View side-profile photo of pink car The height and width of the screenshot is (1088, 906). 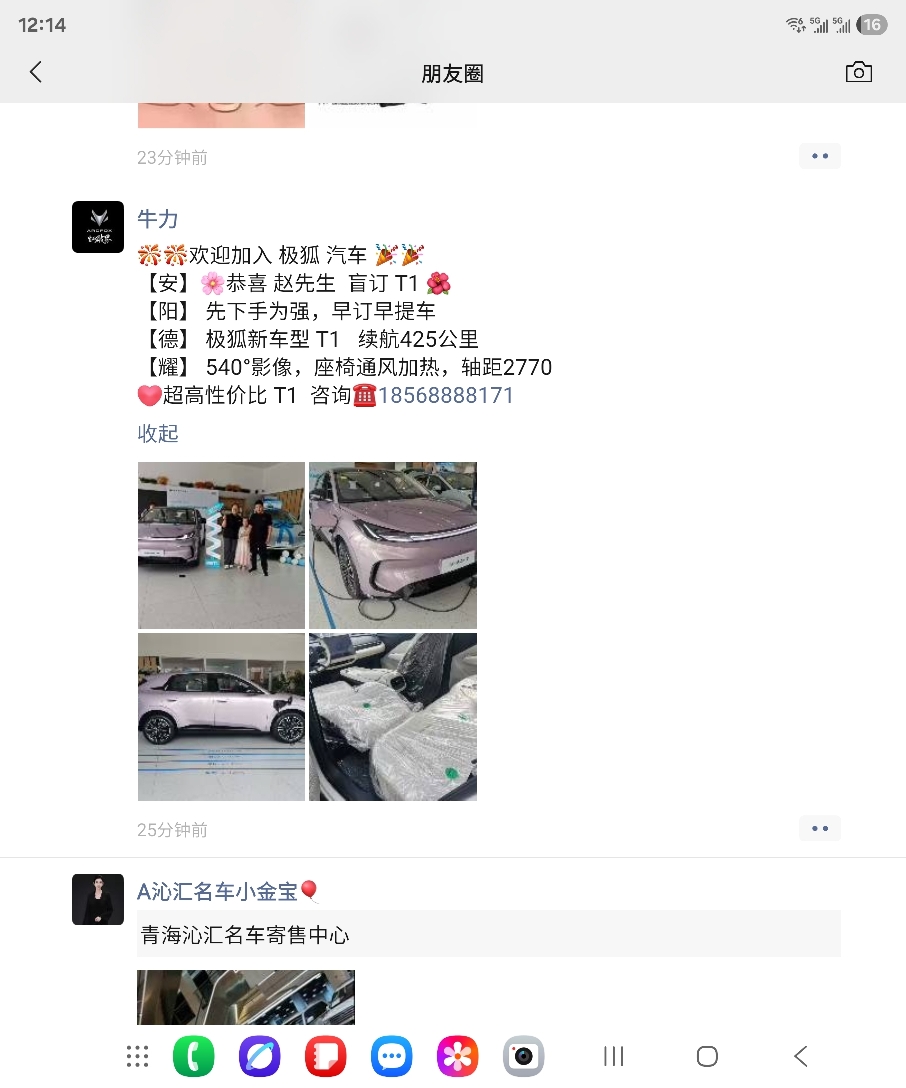(221, 717)
